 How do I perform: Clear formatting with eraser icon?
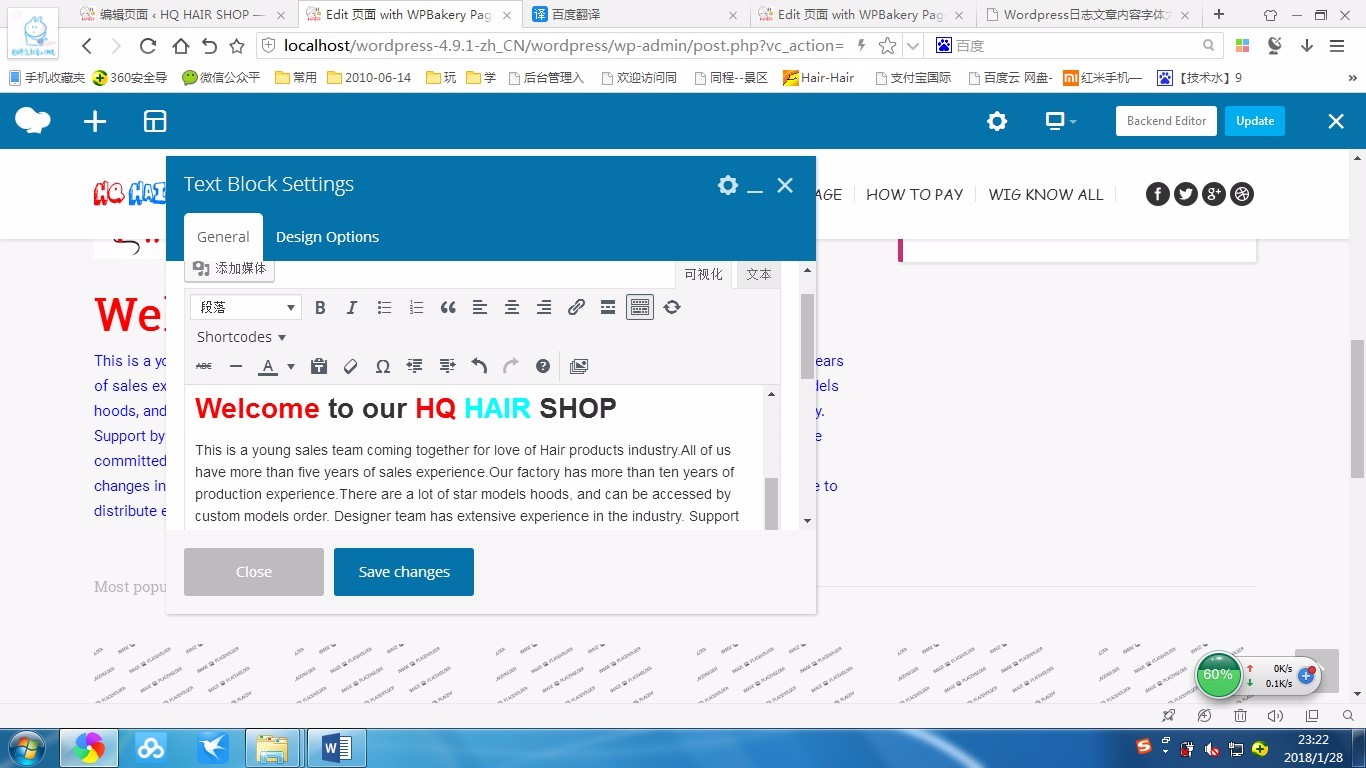pyautogui.click(x=351, y=367)
